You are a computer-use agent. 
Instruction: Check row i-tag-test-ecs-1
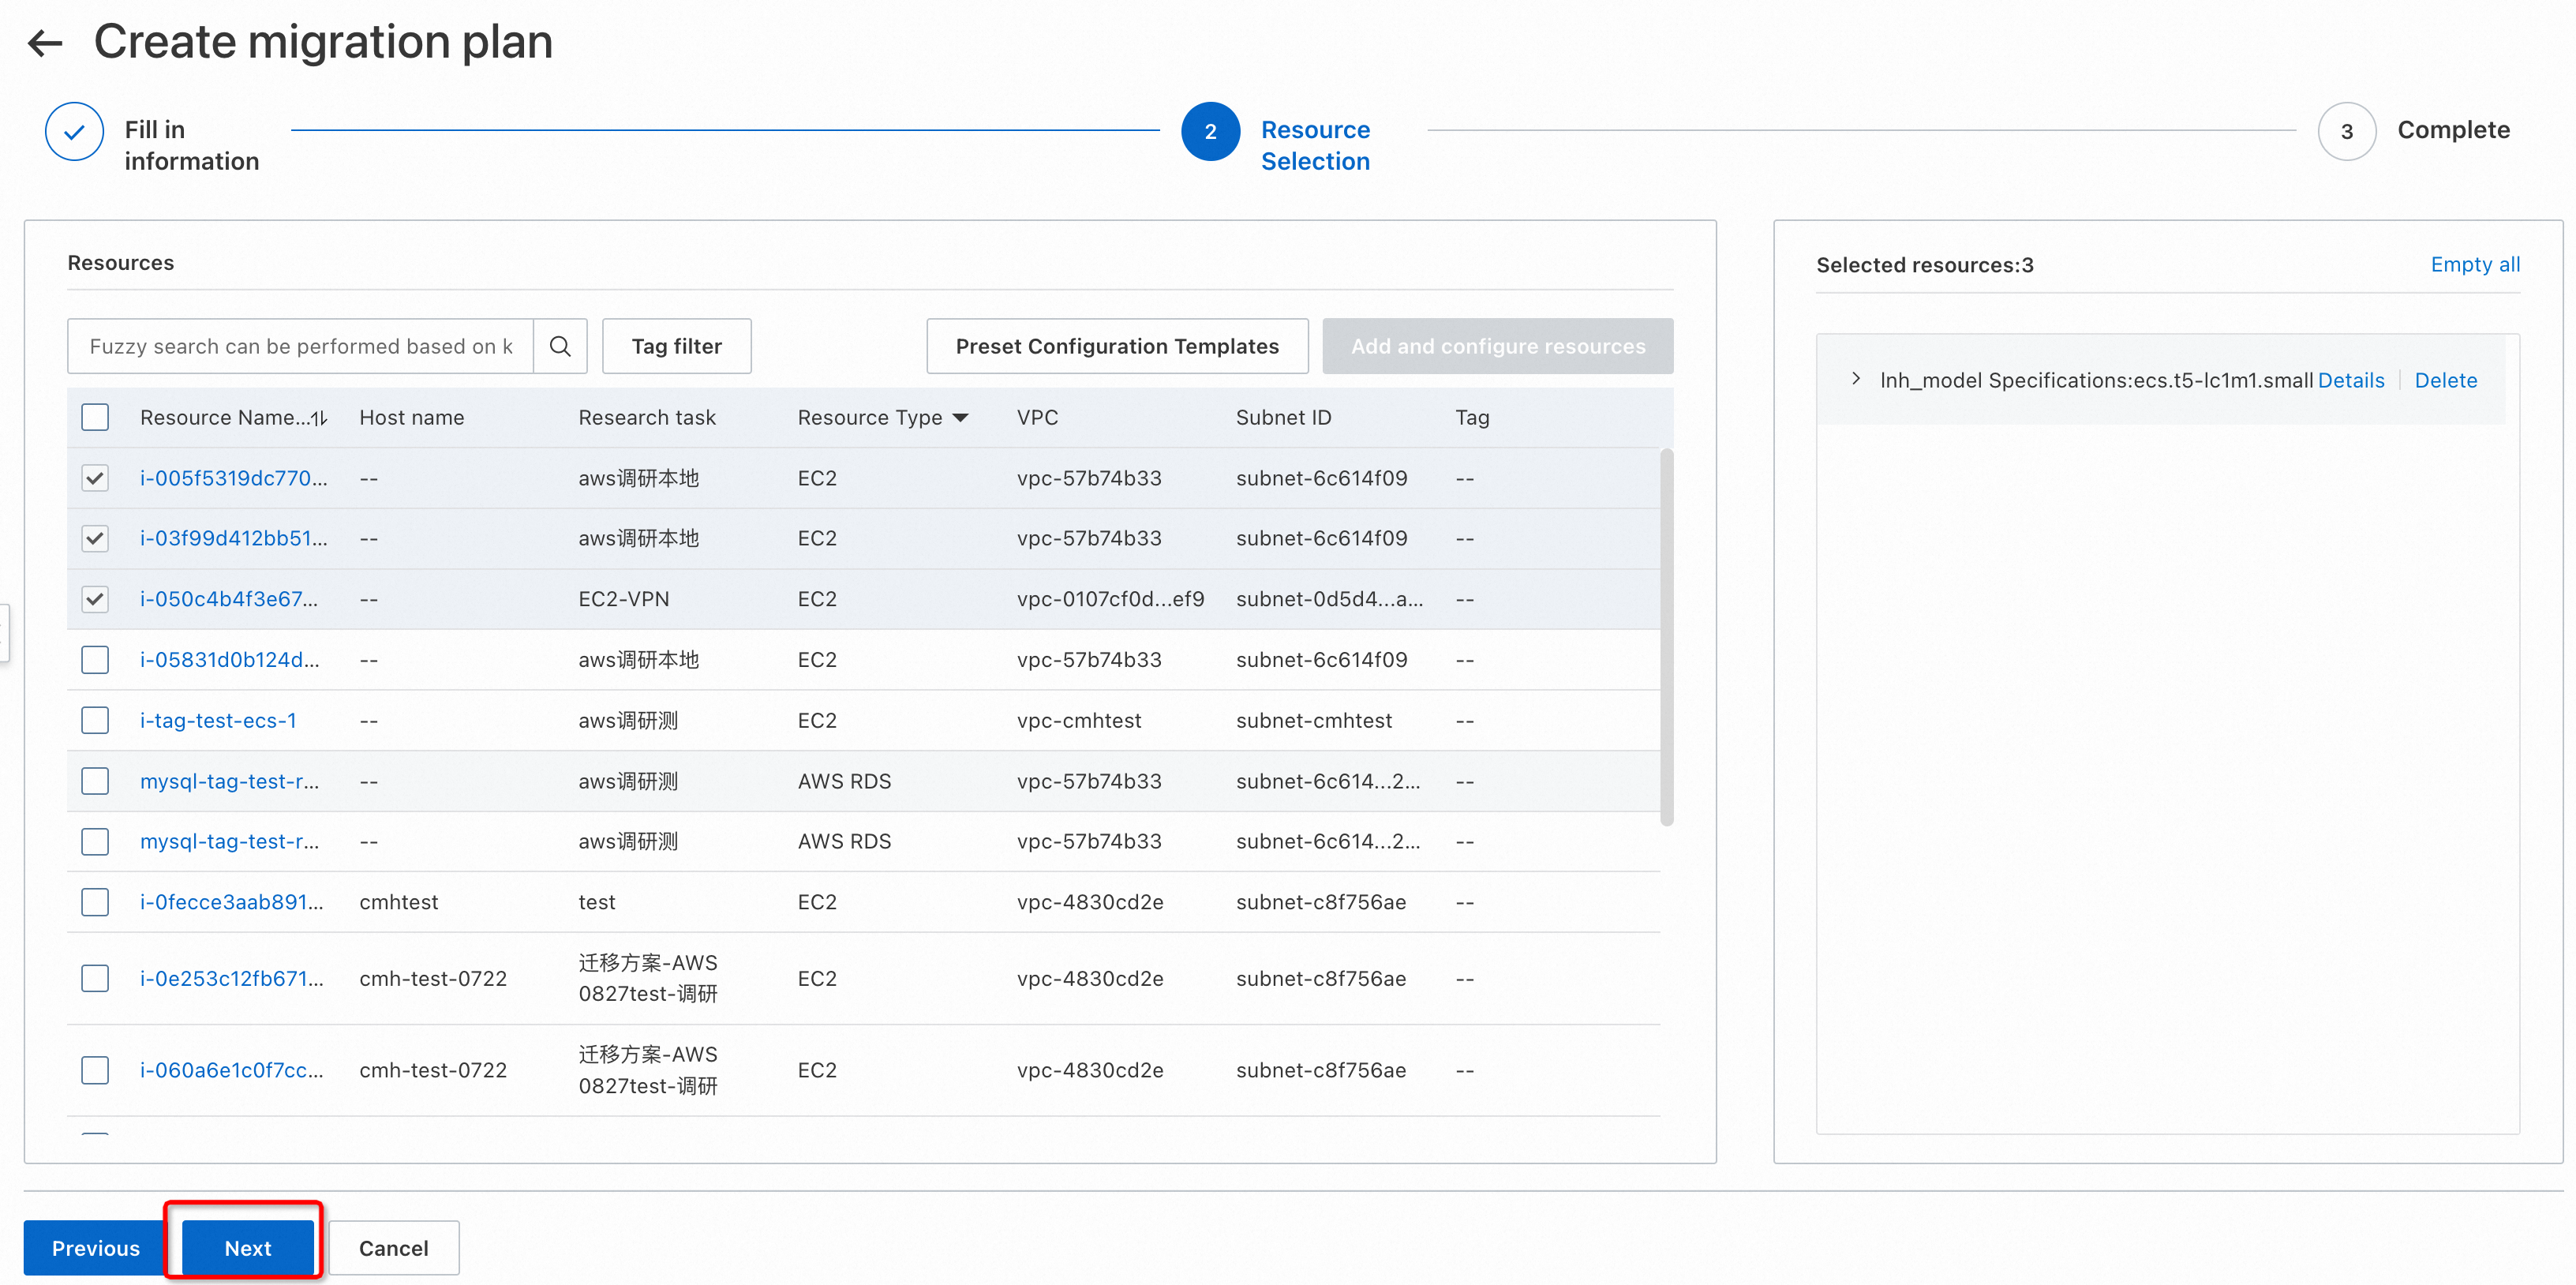coord(95,720)
